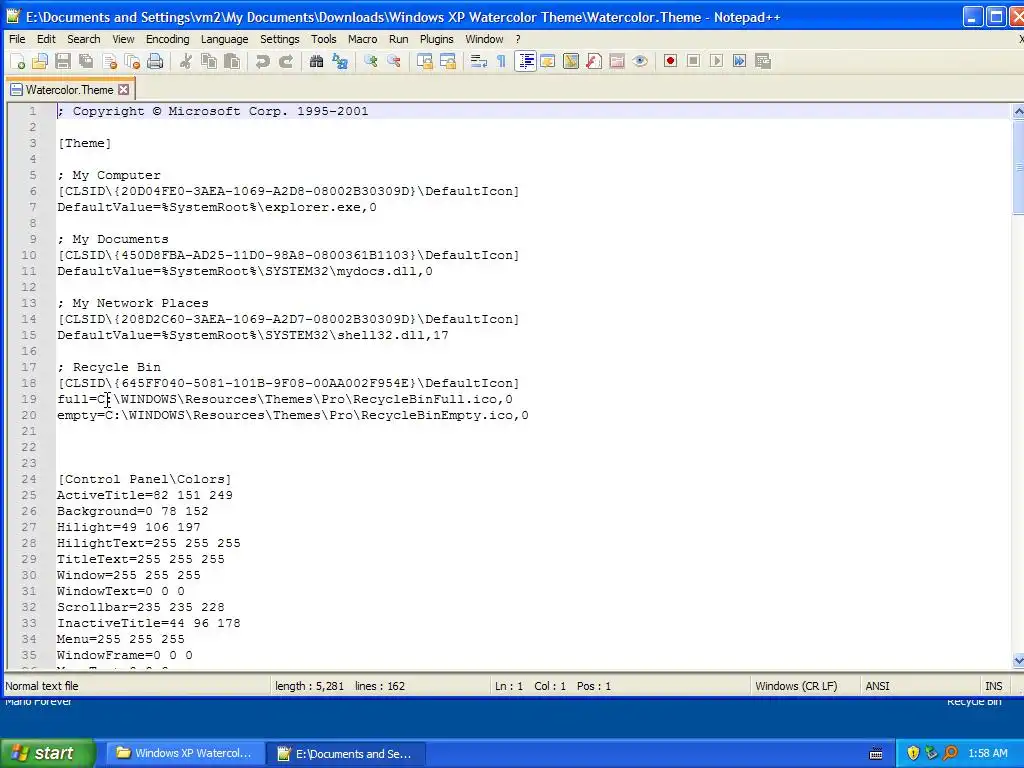Stop macro recording with the square stop icon
Viewport: 1024px width, 768px height.
(694, 61)
